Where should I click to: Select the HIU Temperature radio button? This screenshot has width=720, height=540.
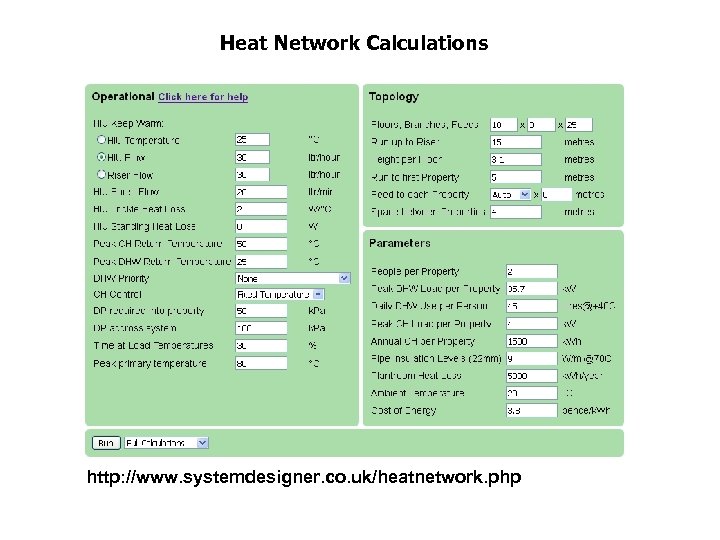[x=101, y=139]
